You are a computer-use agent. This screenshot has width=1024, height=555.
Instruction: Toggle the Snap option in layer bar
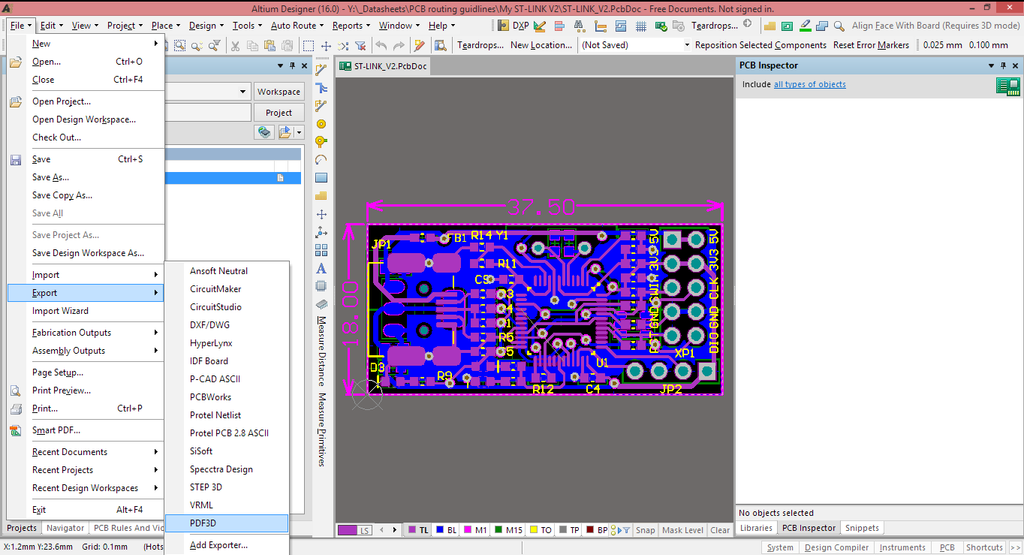click(x=645, y=530)
